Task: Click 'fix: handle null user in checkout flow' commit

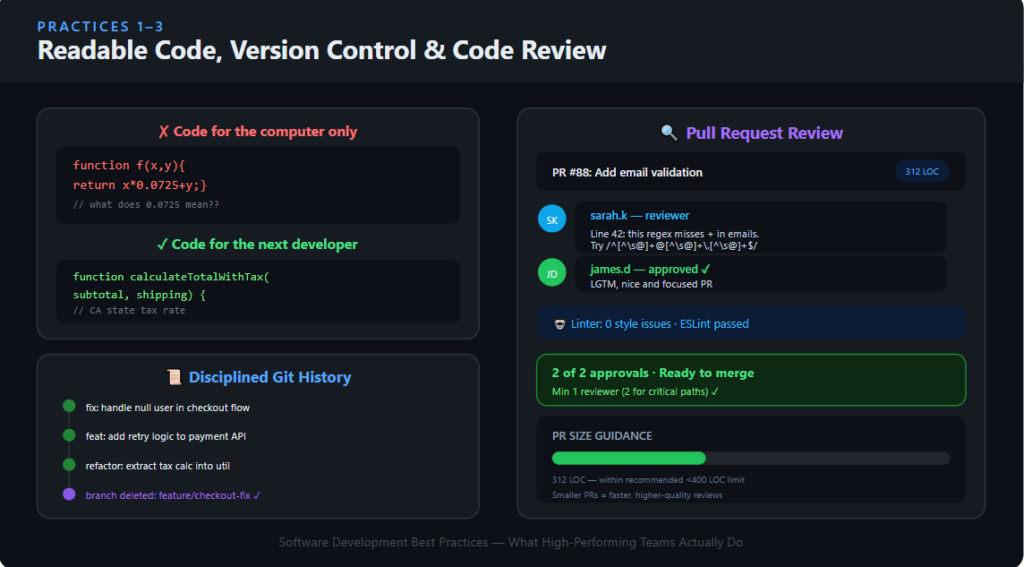Action: pyautogui.click(x=168, y=408)
